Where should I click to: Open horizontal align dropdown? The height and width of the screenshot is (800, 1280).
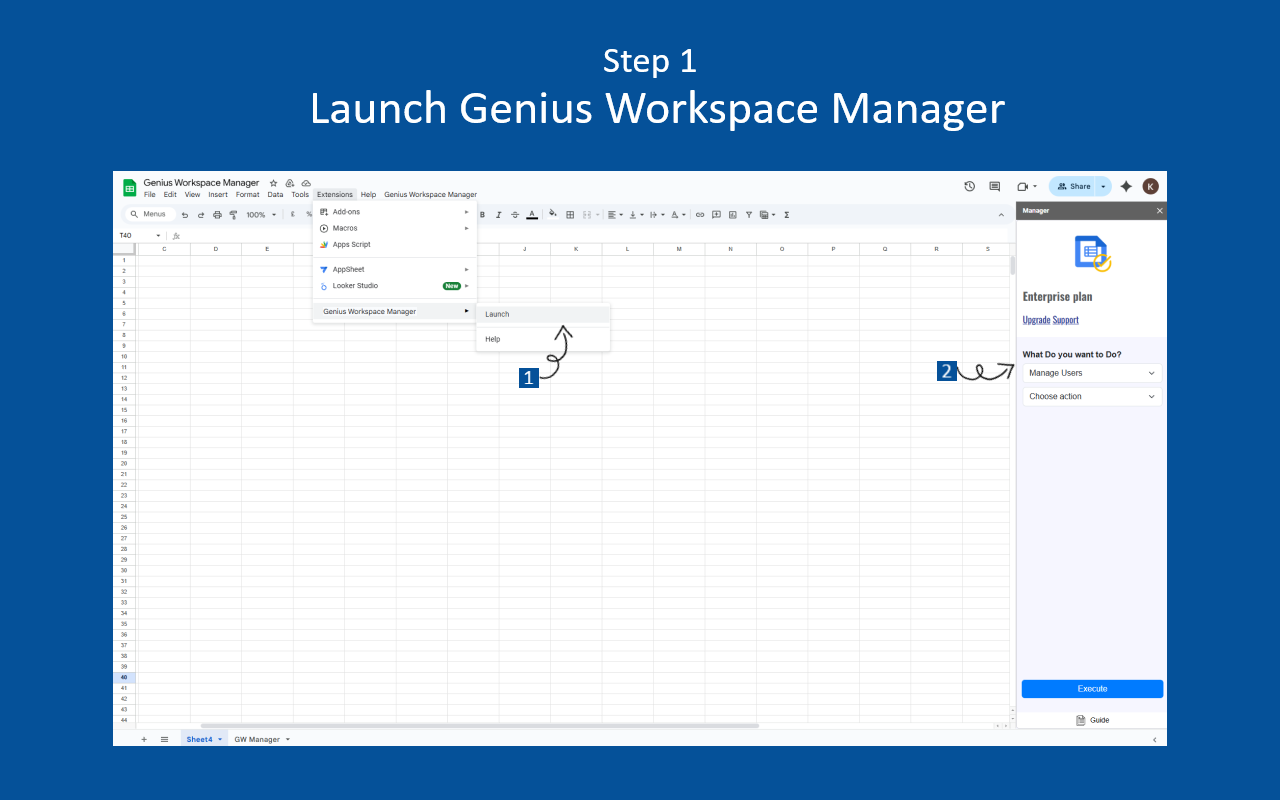point(615,215)
